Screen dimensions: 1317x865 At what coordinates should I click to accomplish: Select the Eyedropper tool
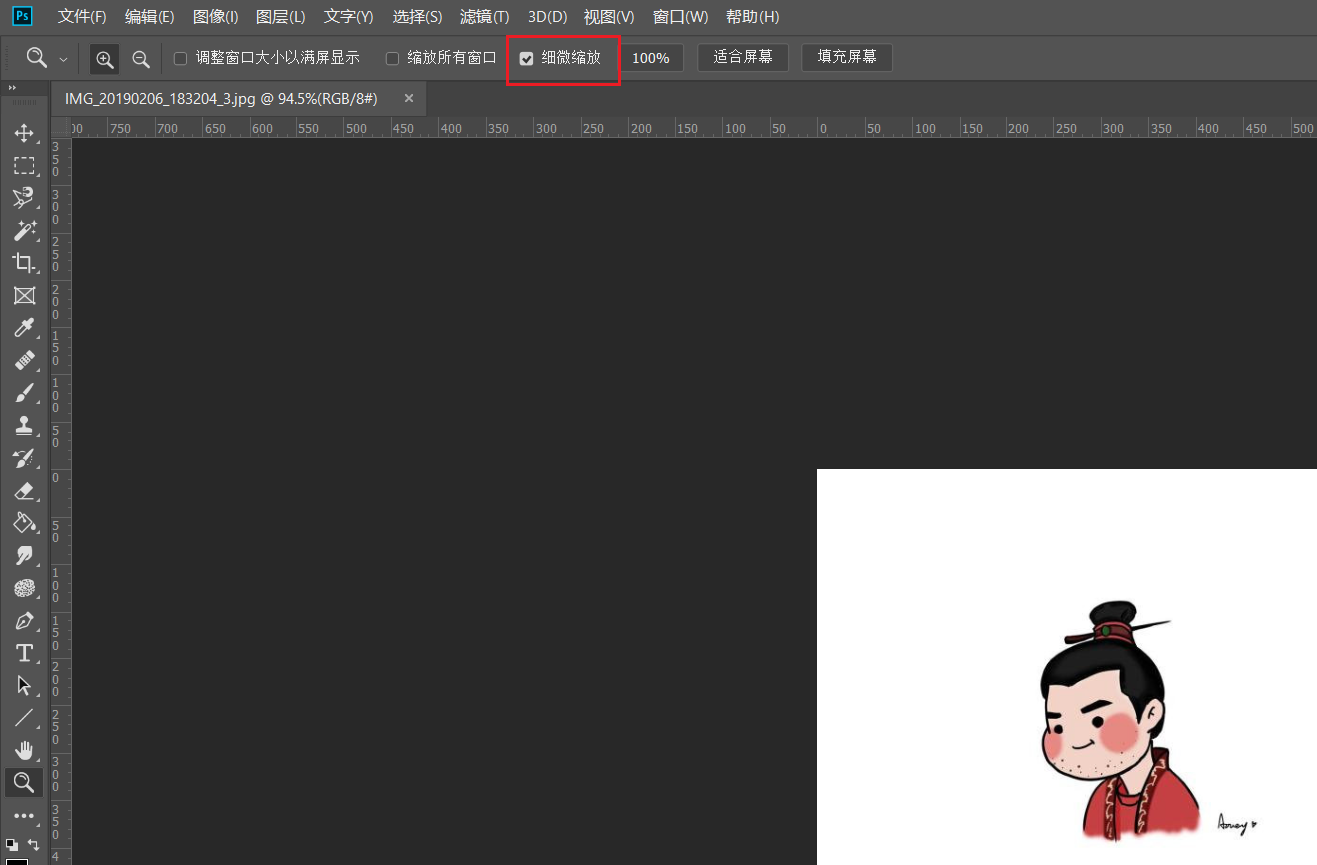[24, 328]
